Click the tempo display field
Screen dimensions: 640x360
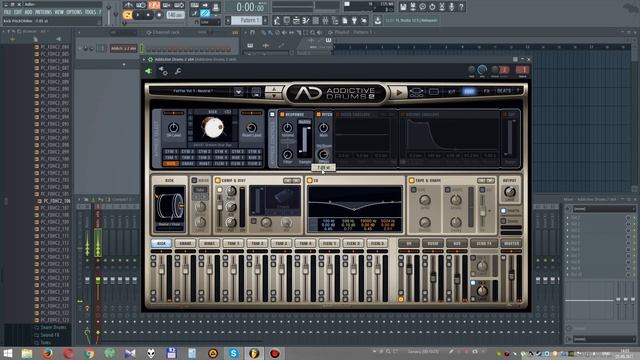[175, 15]
